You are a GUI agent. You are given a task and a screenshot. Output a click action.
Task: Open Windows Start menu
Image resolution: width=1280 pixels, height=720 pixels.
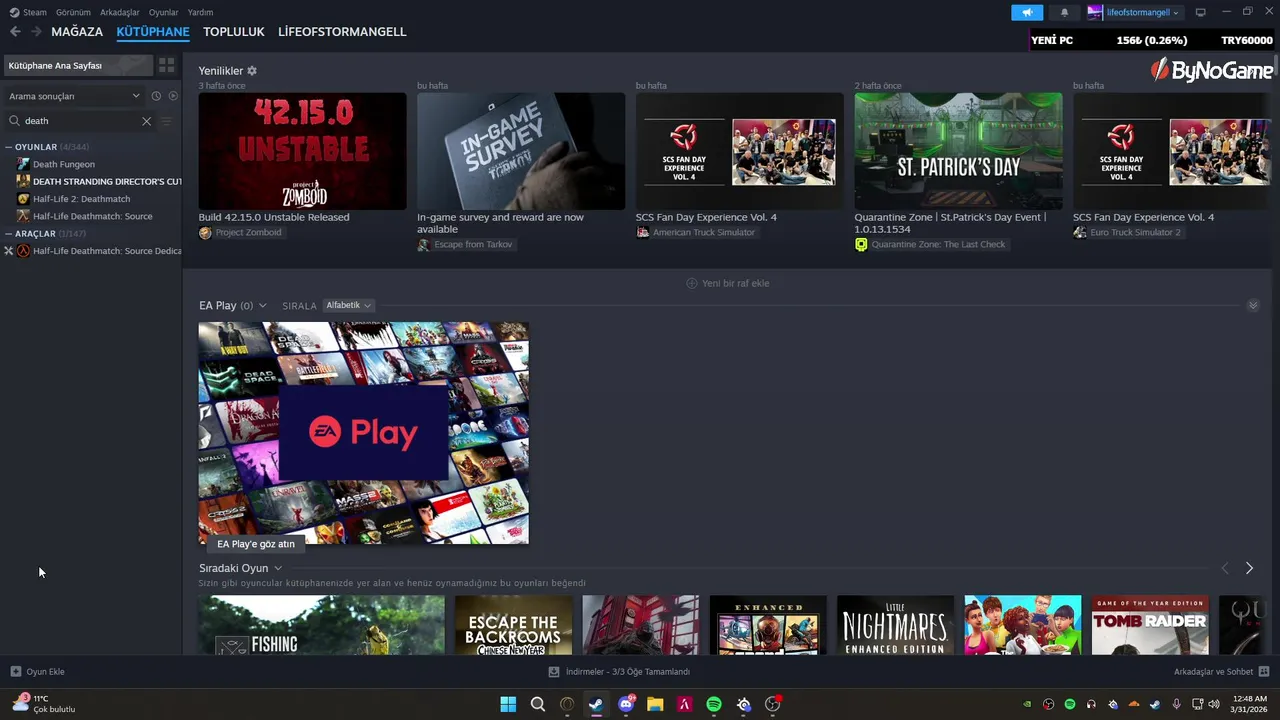[508, 704]
